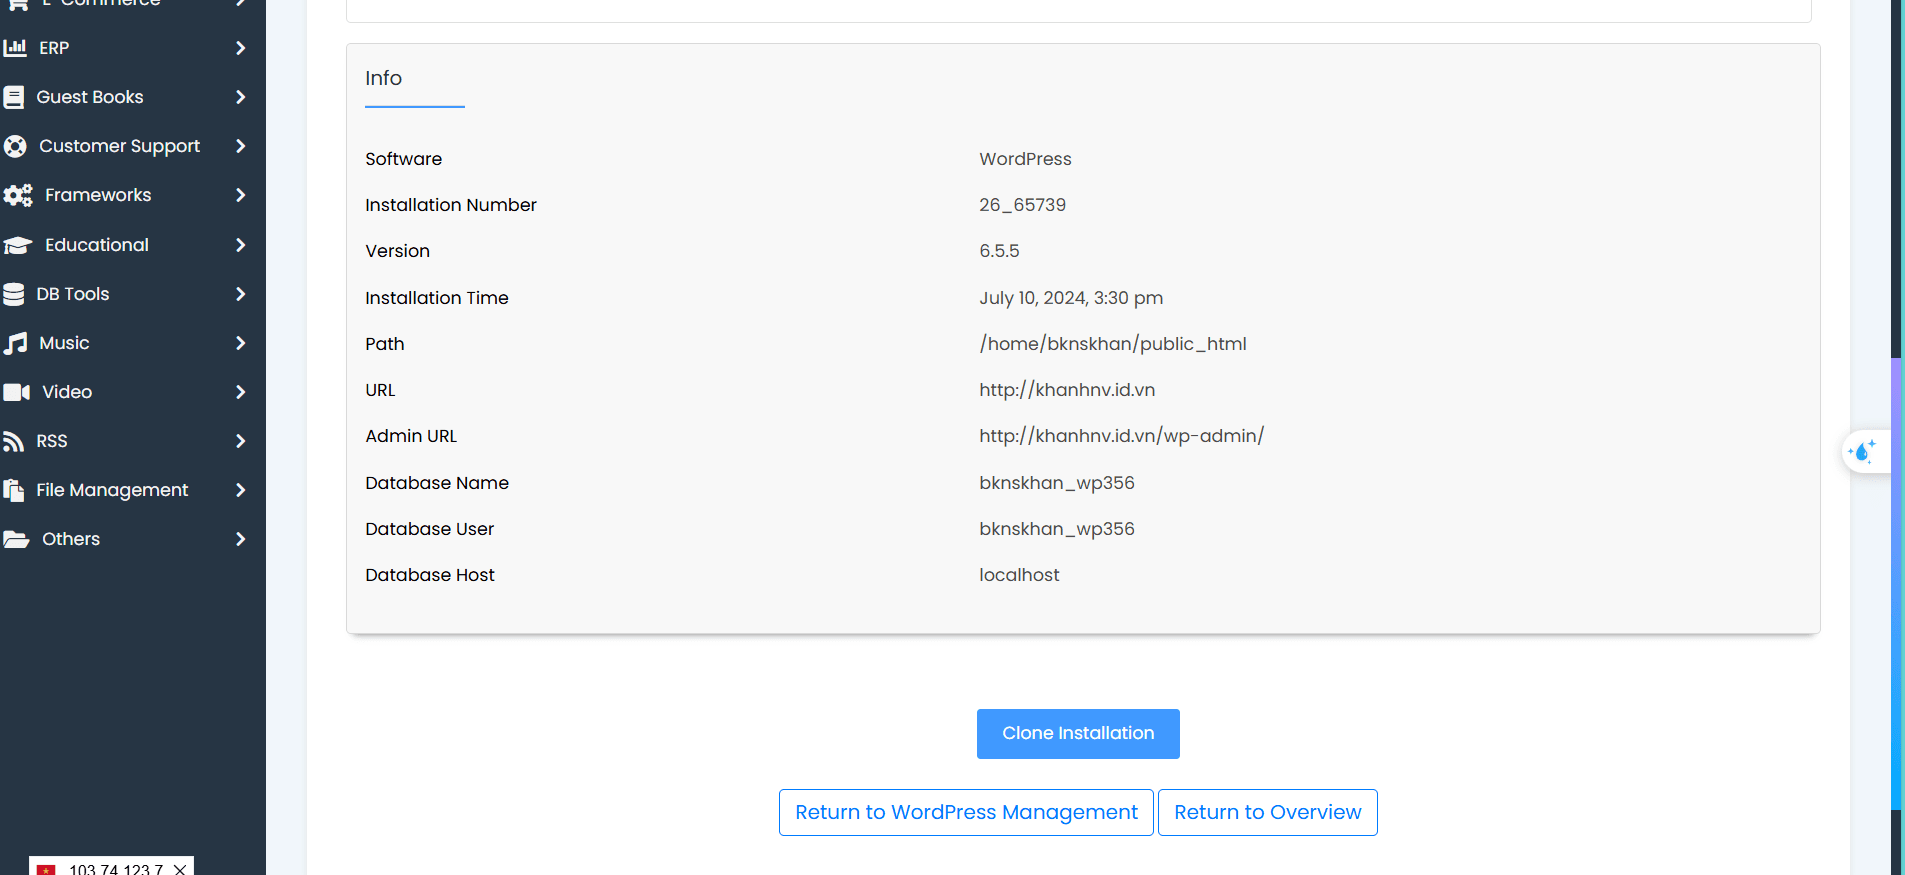Expand the File Management chevron
Screen dimensions: 1905x875
(240, 490)
